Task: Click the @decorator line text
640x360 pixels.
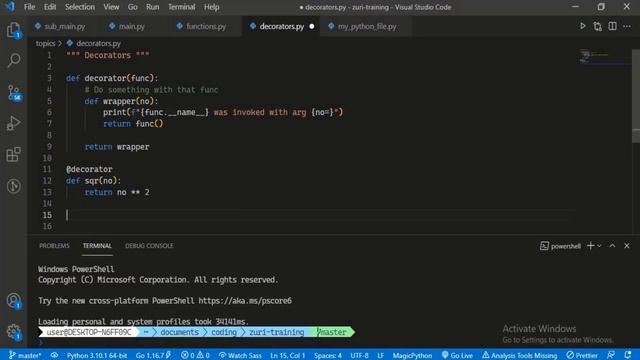Action: click(x=89, y=169)
